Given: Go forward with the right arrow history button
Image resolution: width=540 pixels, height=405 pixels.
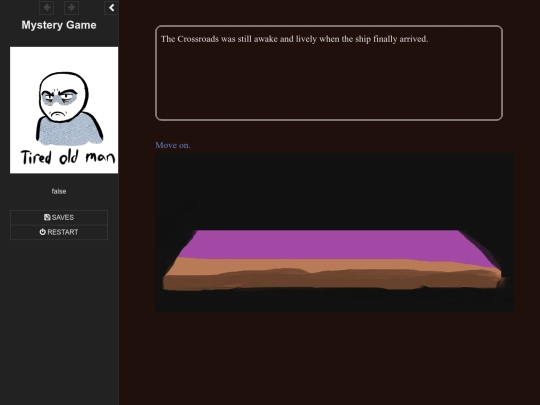Looking at the screenshot, I should pos(72,8).
